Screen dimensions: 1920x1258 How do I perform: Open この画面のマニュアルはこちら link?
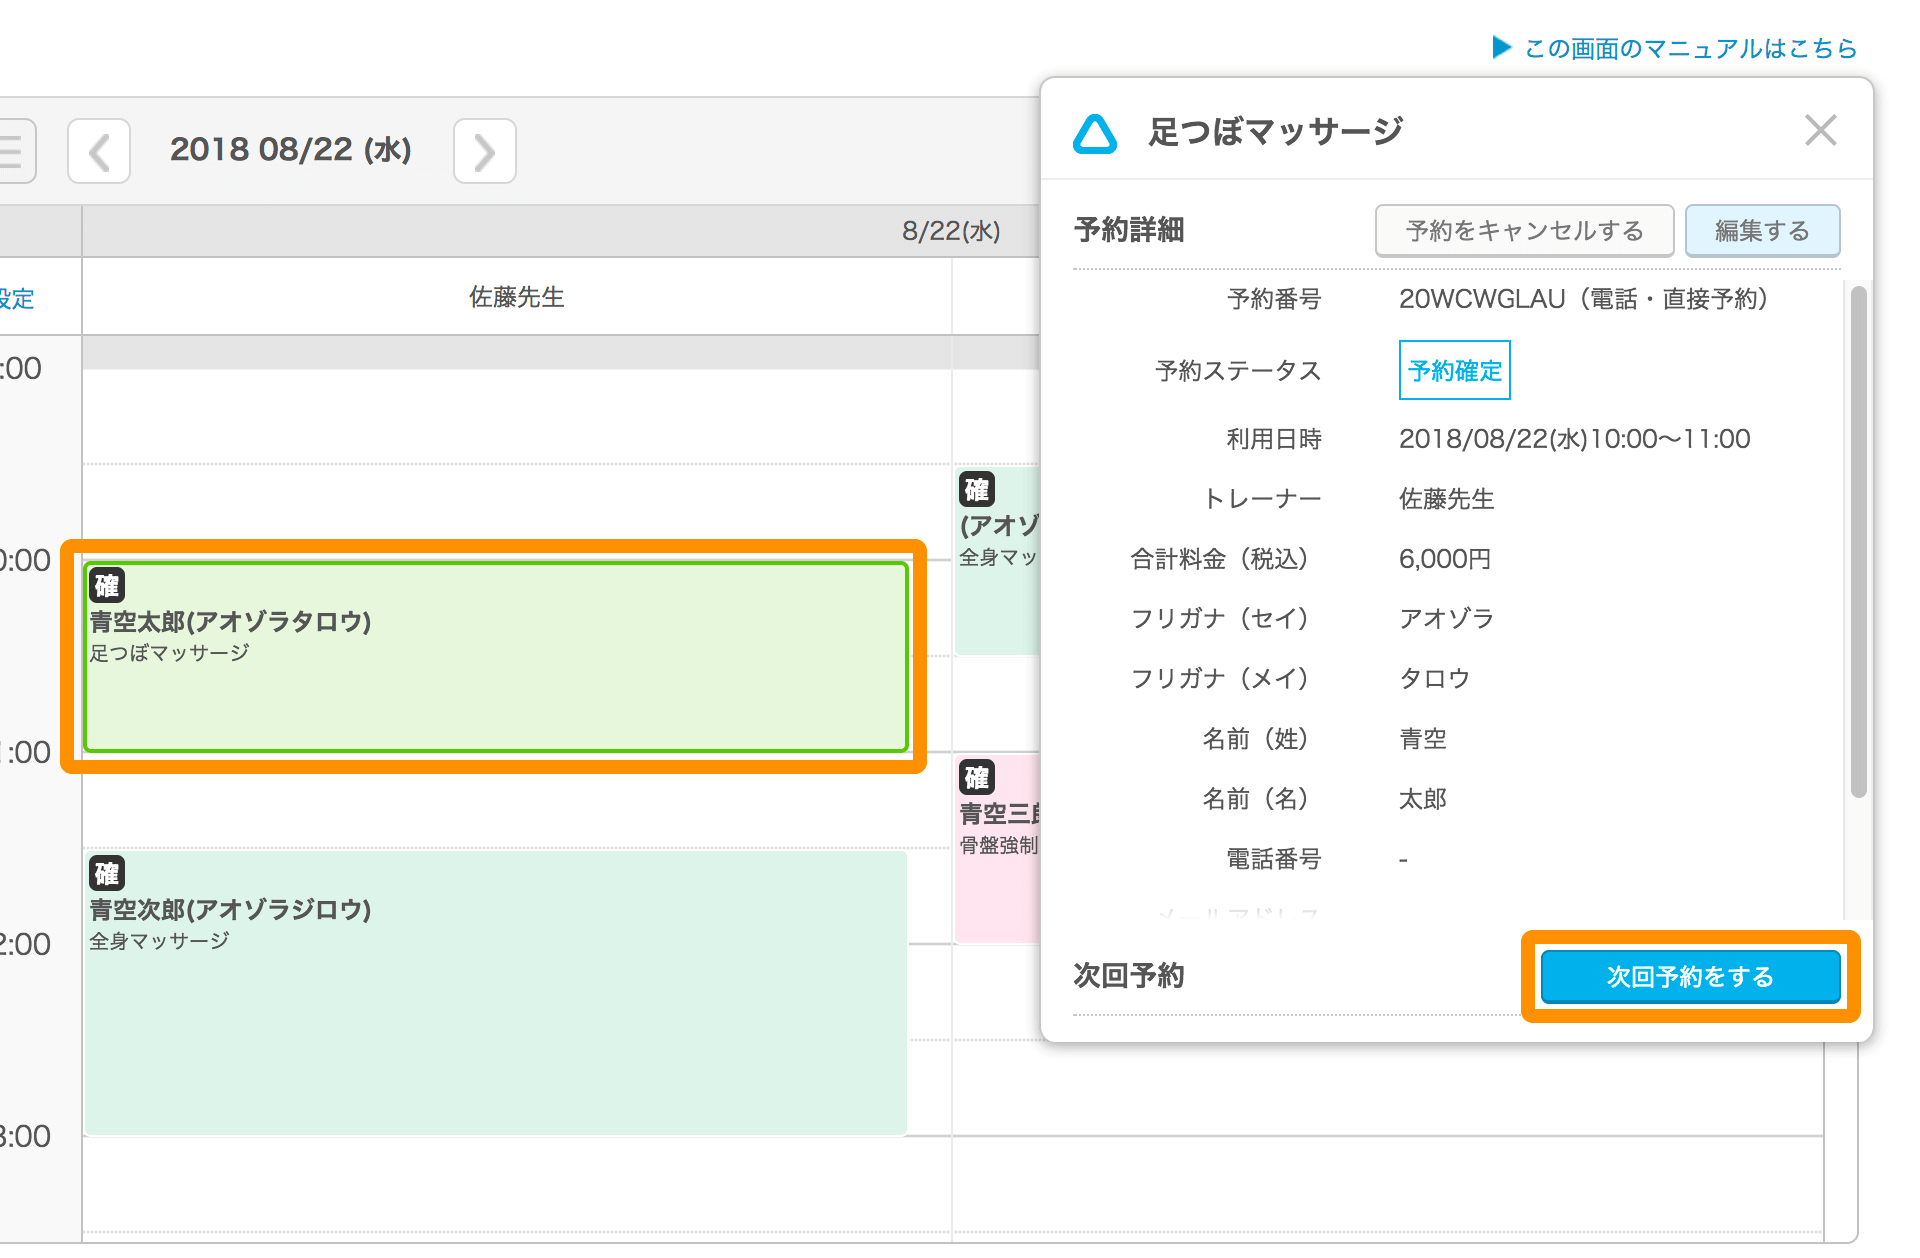(1690, 46)
